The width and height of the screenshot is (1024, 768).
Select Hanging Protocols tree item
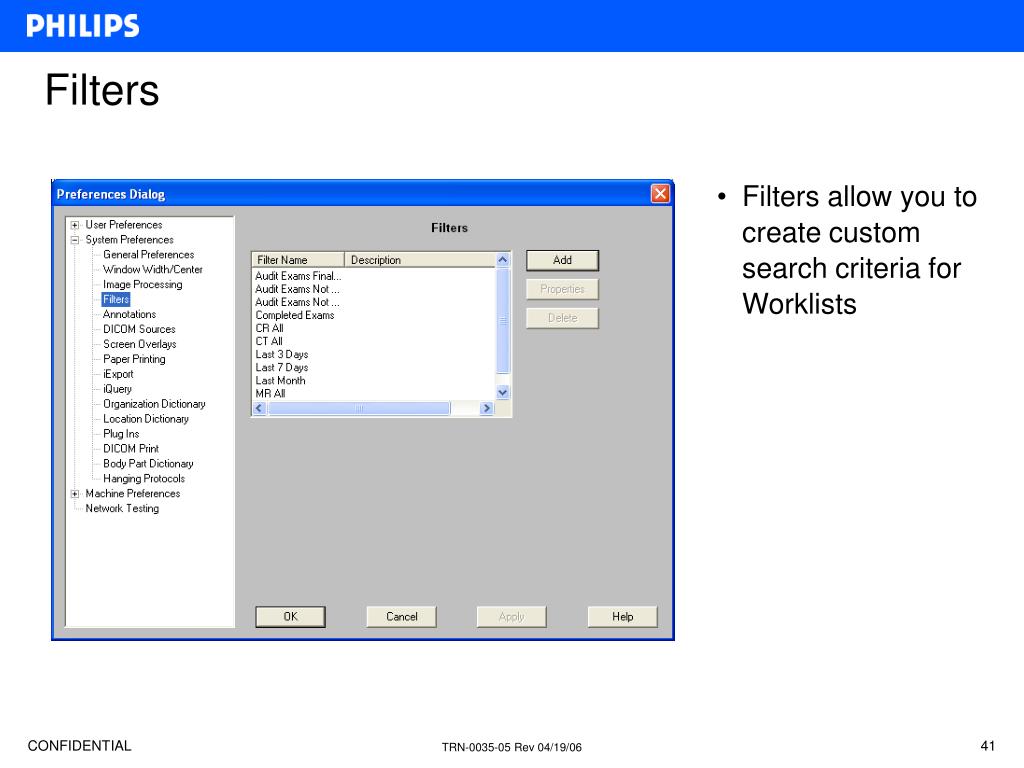coord(144,479)
